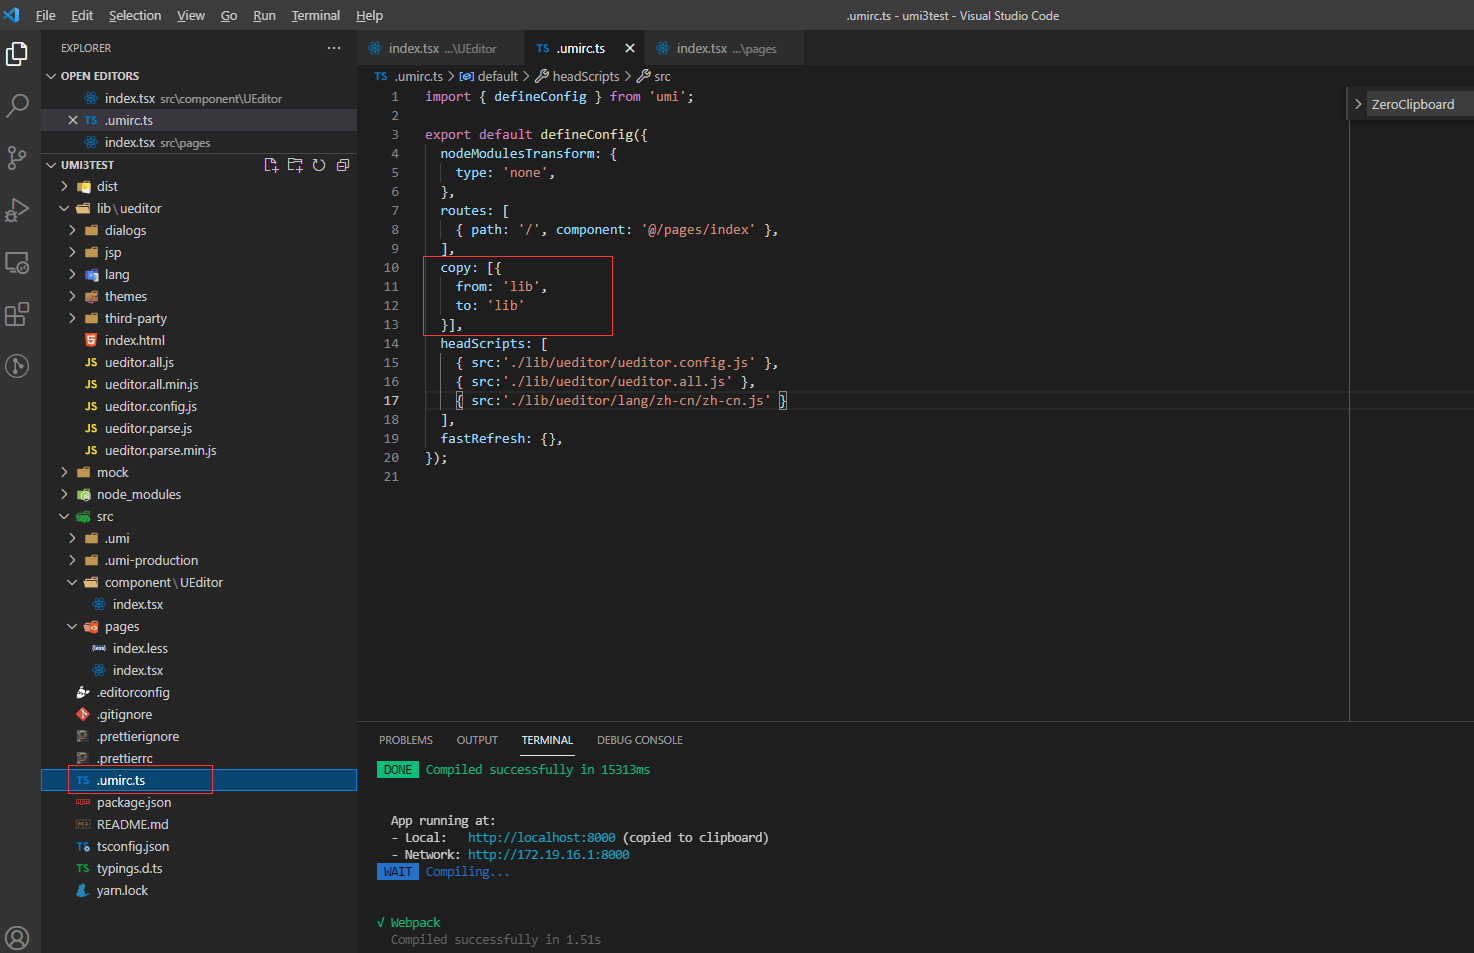Open the Selection menu
Viewport: 1474px width, 953px height.
[135, 15]
